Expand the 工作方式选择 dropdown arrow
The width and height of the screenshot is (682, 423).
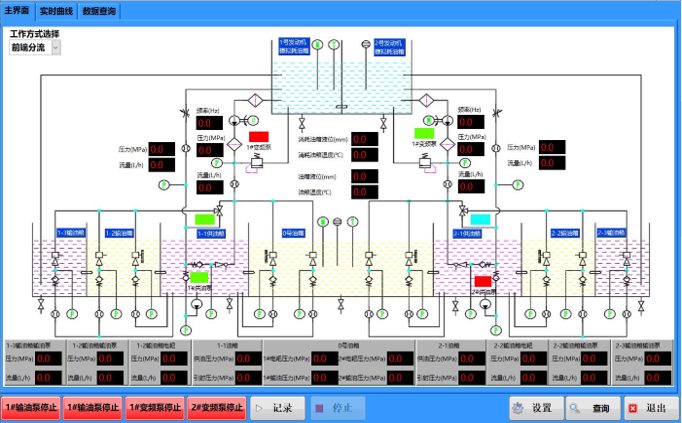[56, 47]
